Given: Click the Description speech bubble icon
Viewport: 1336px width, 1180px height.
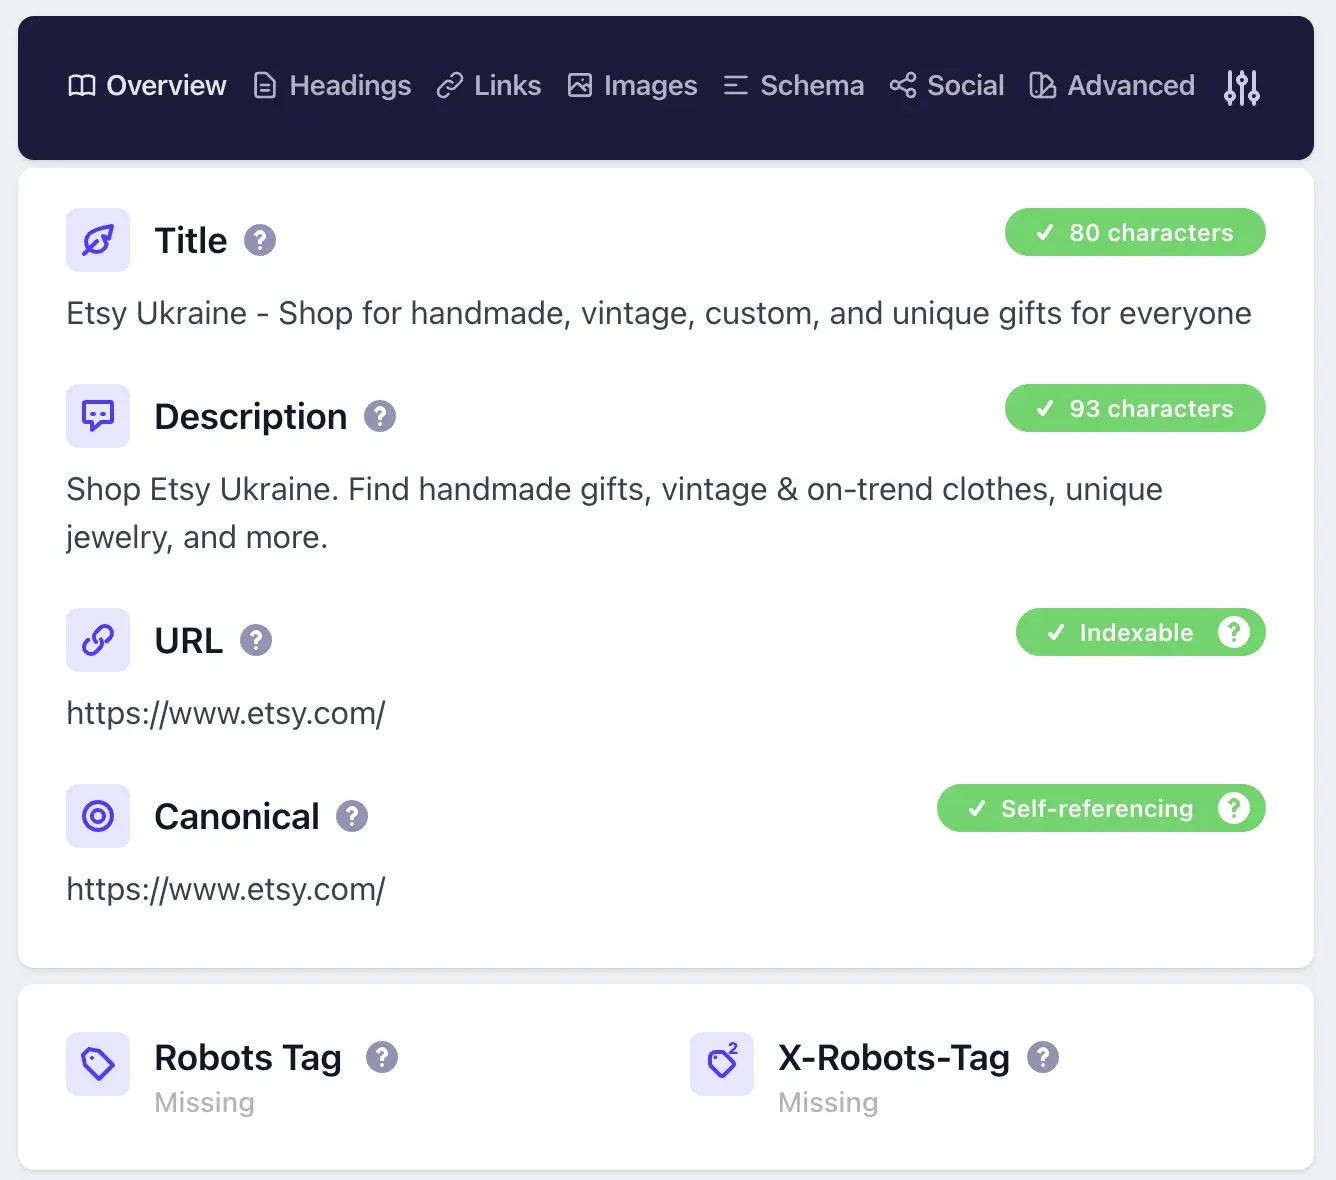Looking at the screenshot, I should 98,416.
